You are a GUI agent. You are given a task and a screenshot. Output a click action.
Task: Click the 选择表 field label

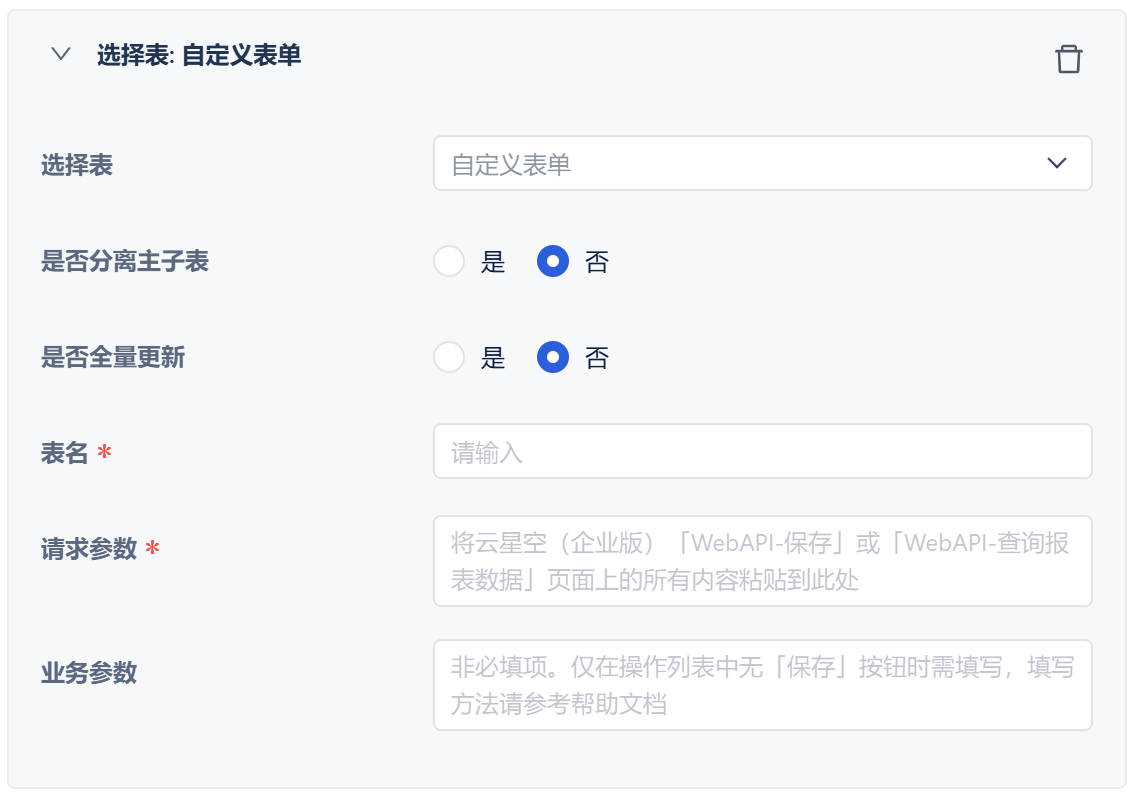coord(77,165)
